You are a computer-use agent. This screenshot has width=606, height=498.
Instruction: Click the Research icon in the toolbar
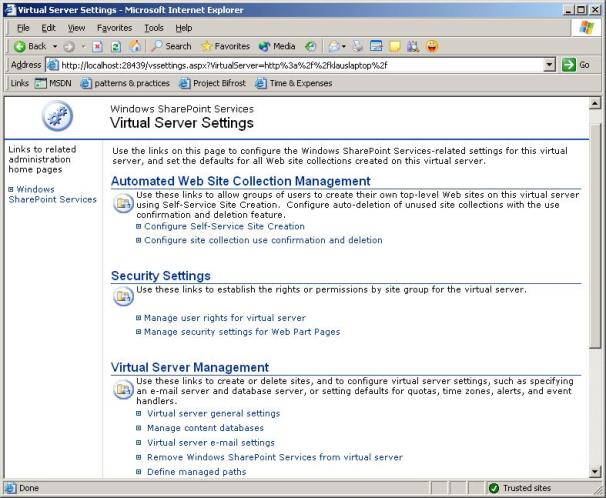(x=413, y=47)
